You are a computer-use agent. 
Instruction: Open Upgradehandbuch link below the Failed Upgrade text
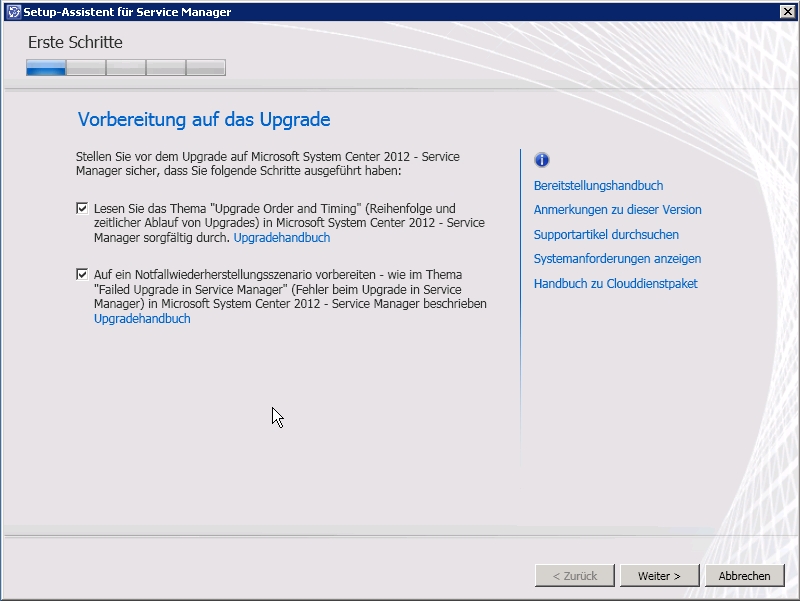click(142, 319)
